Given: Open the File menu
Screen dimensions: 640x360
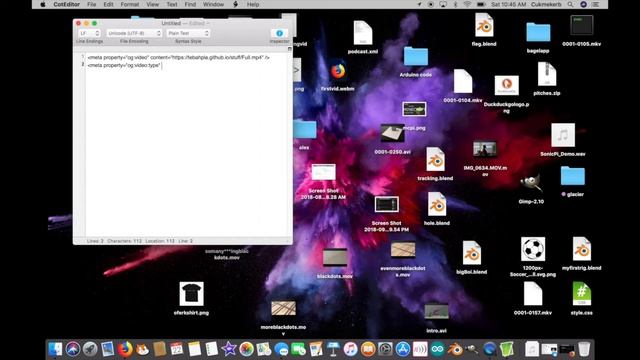Looking at the screenshot, I should click(91, 4).
